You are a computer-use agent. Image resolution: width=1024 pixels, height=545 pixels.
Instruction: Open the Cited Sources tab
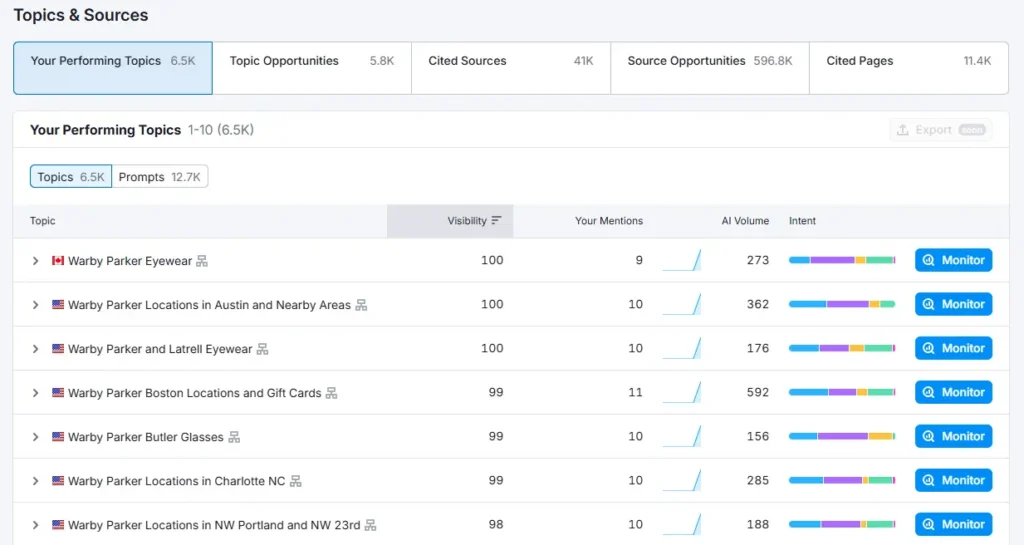click(x=511, y=68)
